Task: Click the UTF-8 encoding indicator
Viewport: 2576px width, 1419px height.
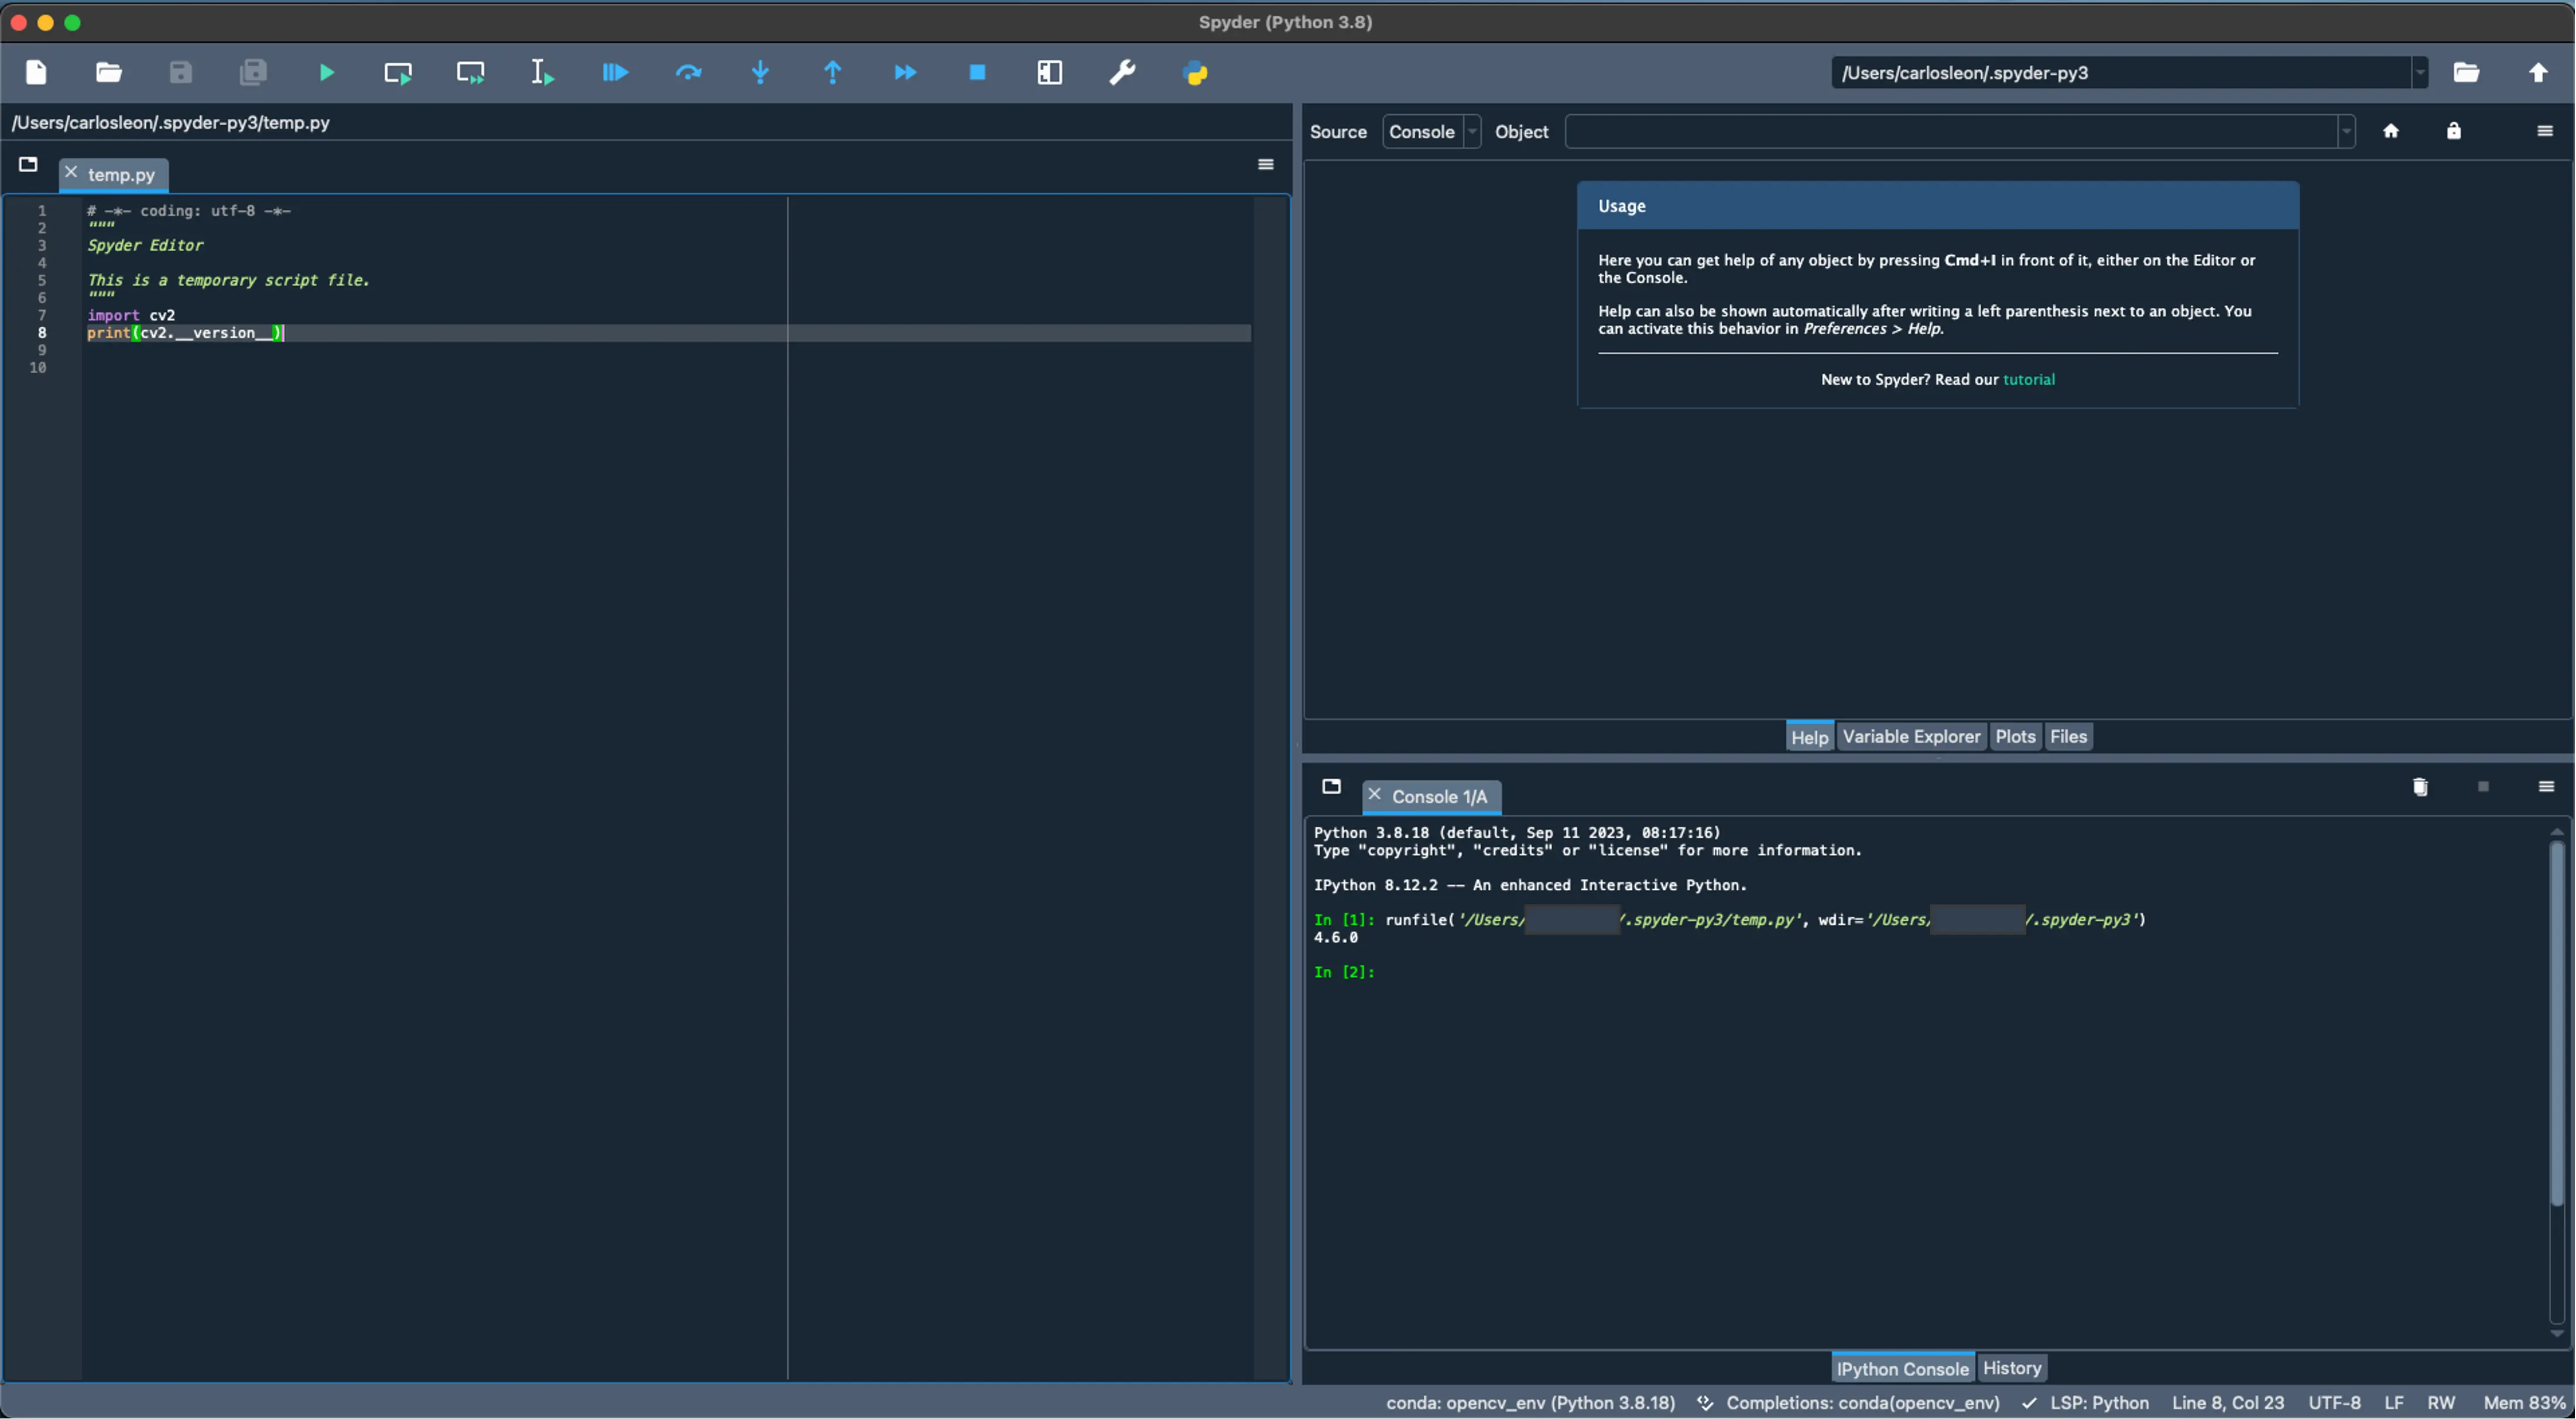Action: click(2334, 1403)
